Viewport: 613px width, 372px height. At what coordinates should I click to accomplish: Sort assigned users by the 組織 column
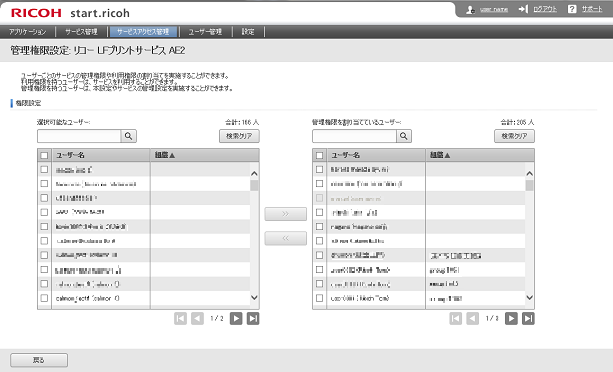pos(480,155)
